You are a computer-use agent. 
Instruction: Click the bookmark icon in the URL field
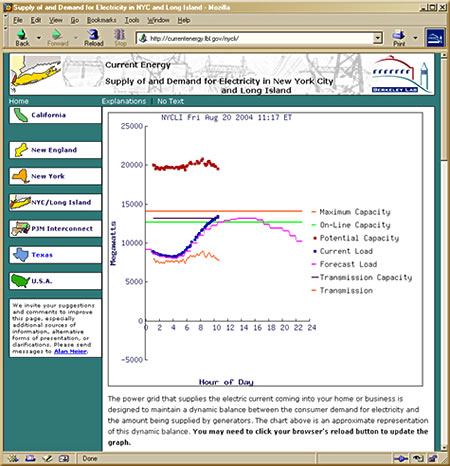coord(143,38)
